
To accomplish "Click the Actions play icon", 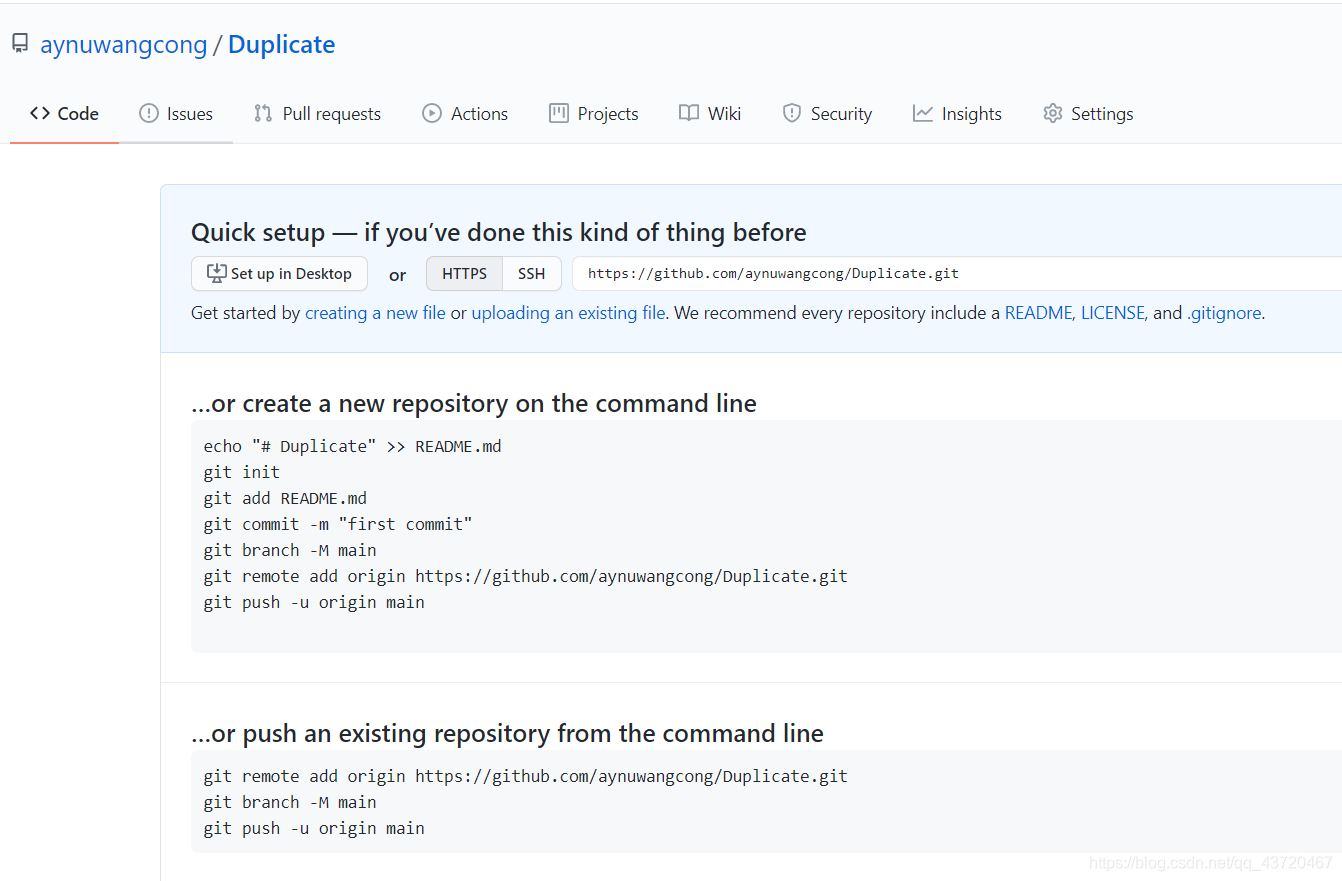I will pos(432,113).
